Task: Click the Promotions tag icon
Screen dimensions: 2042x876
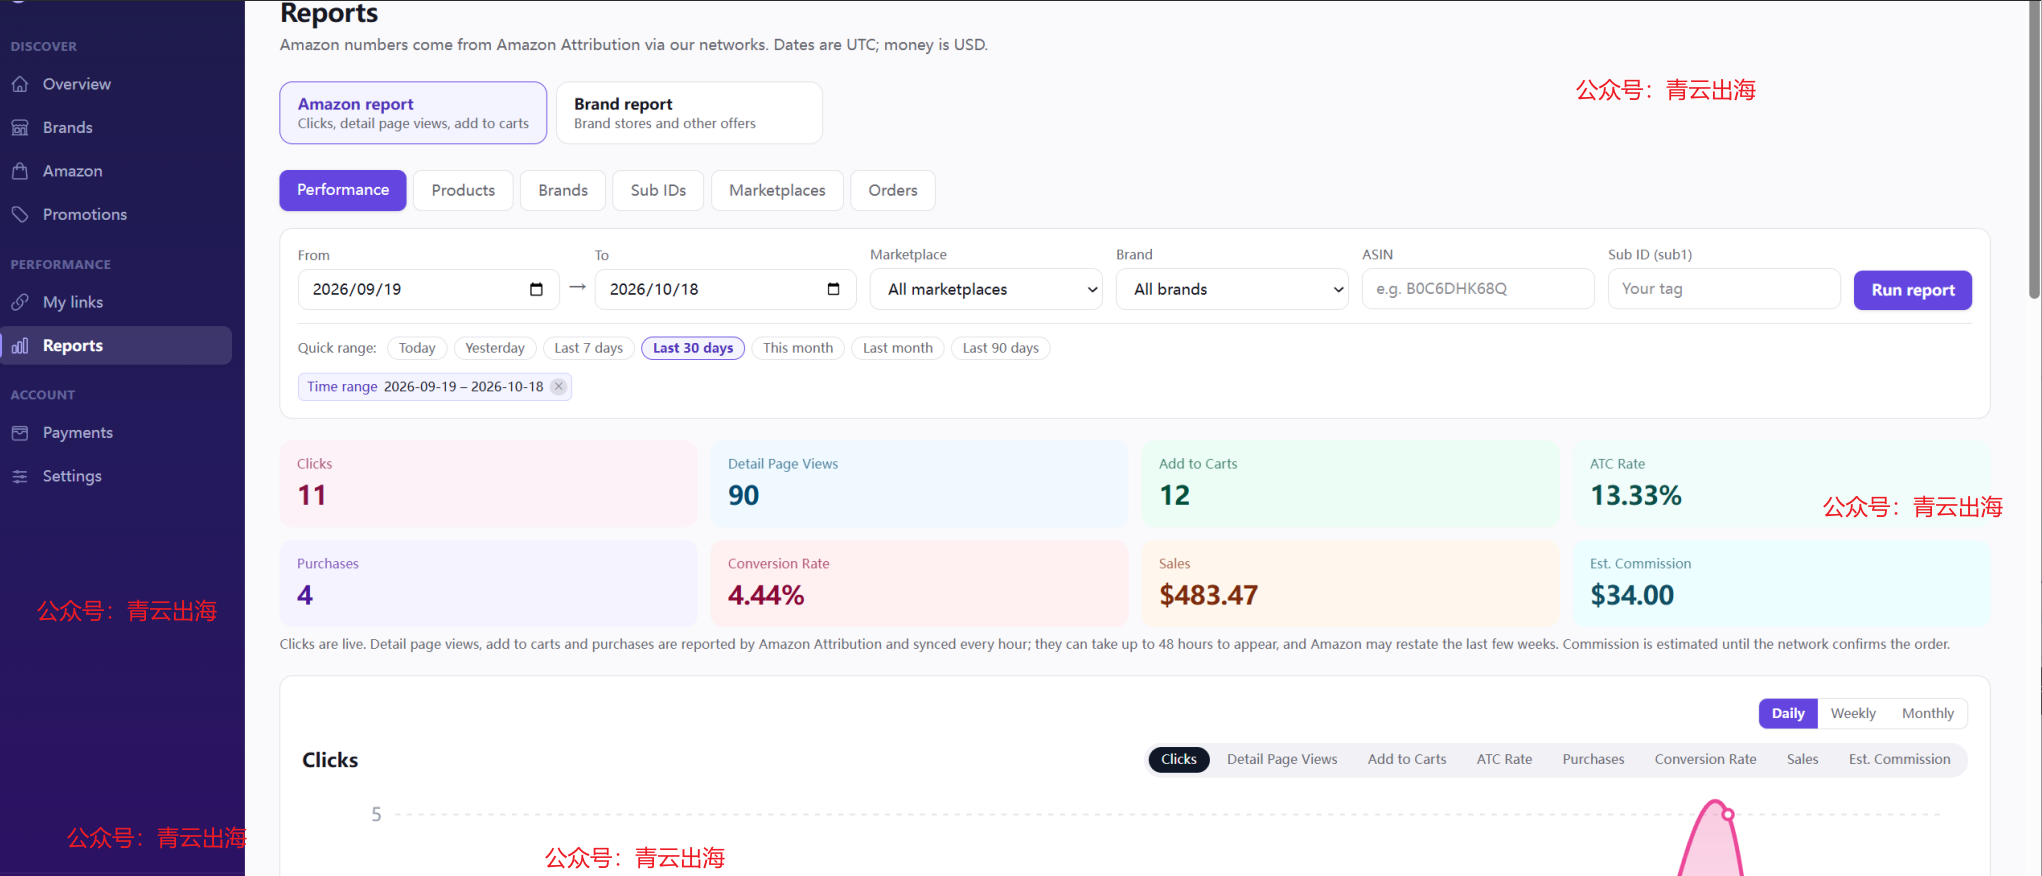Action: 20,215
